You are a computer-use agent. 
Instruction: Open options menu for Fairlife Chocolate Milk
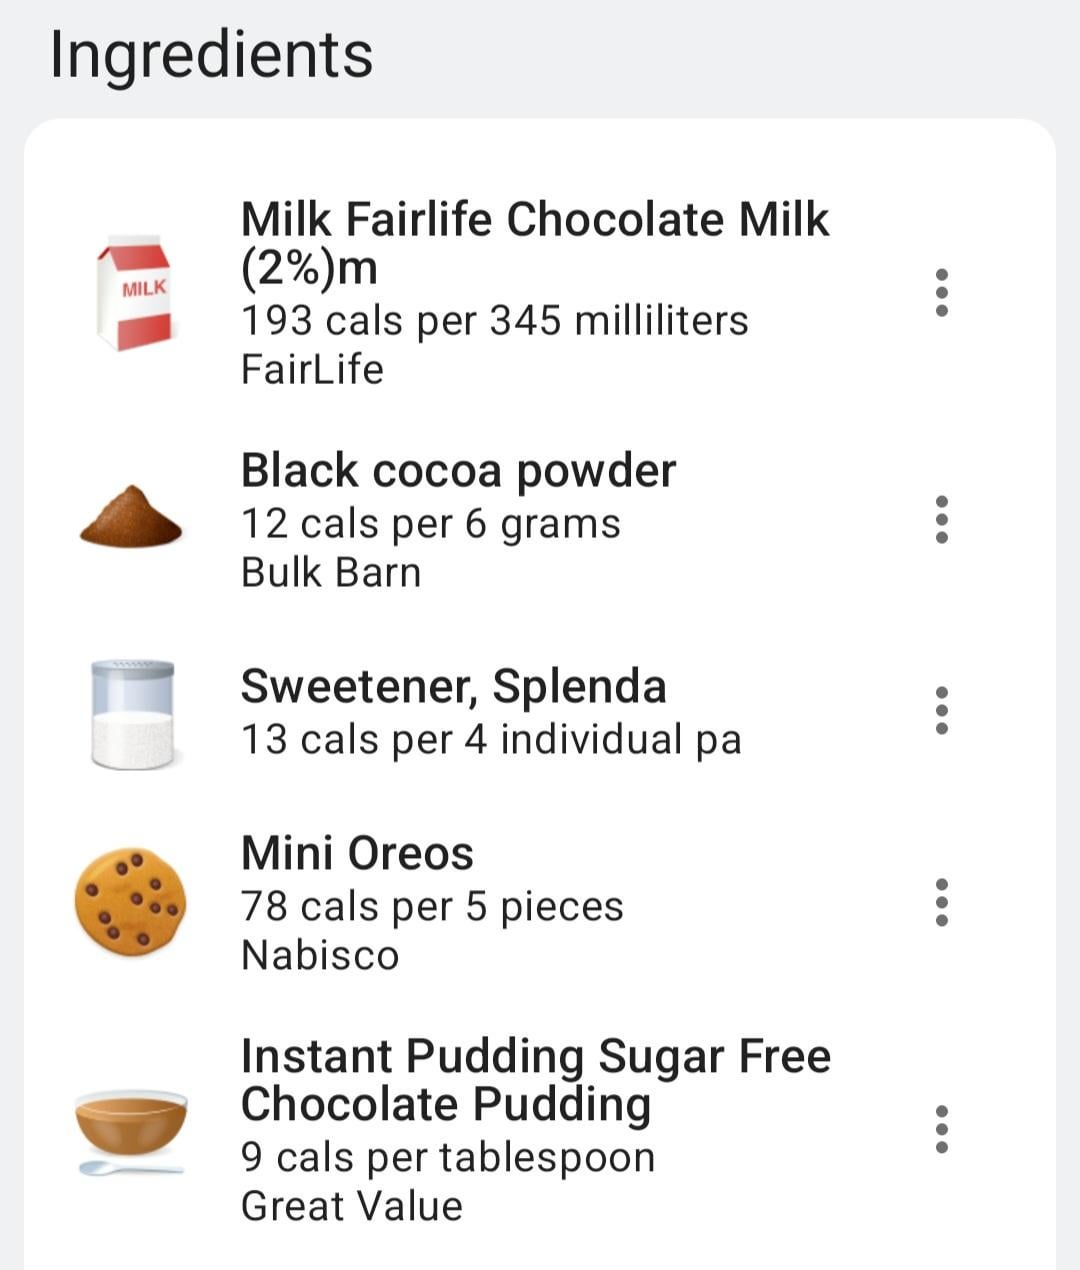click(941, 293)
